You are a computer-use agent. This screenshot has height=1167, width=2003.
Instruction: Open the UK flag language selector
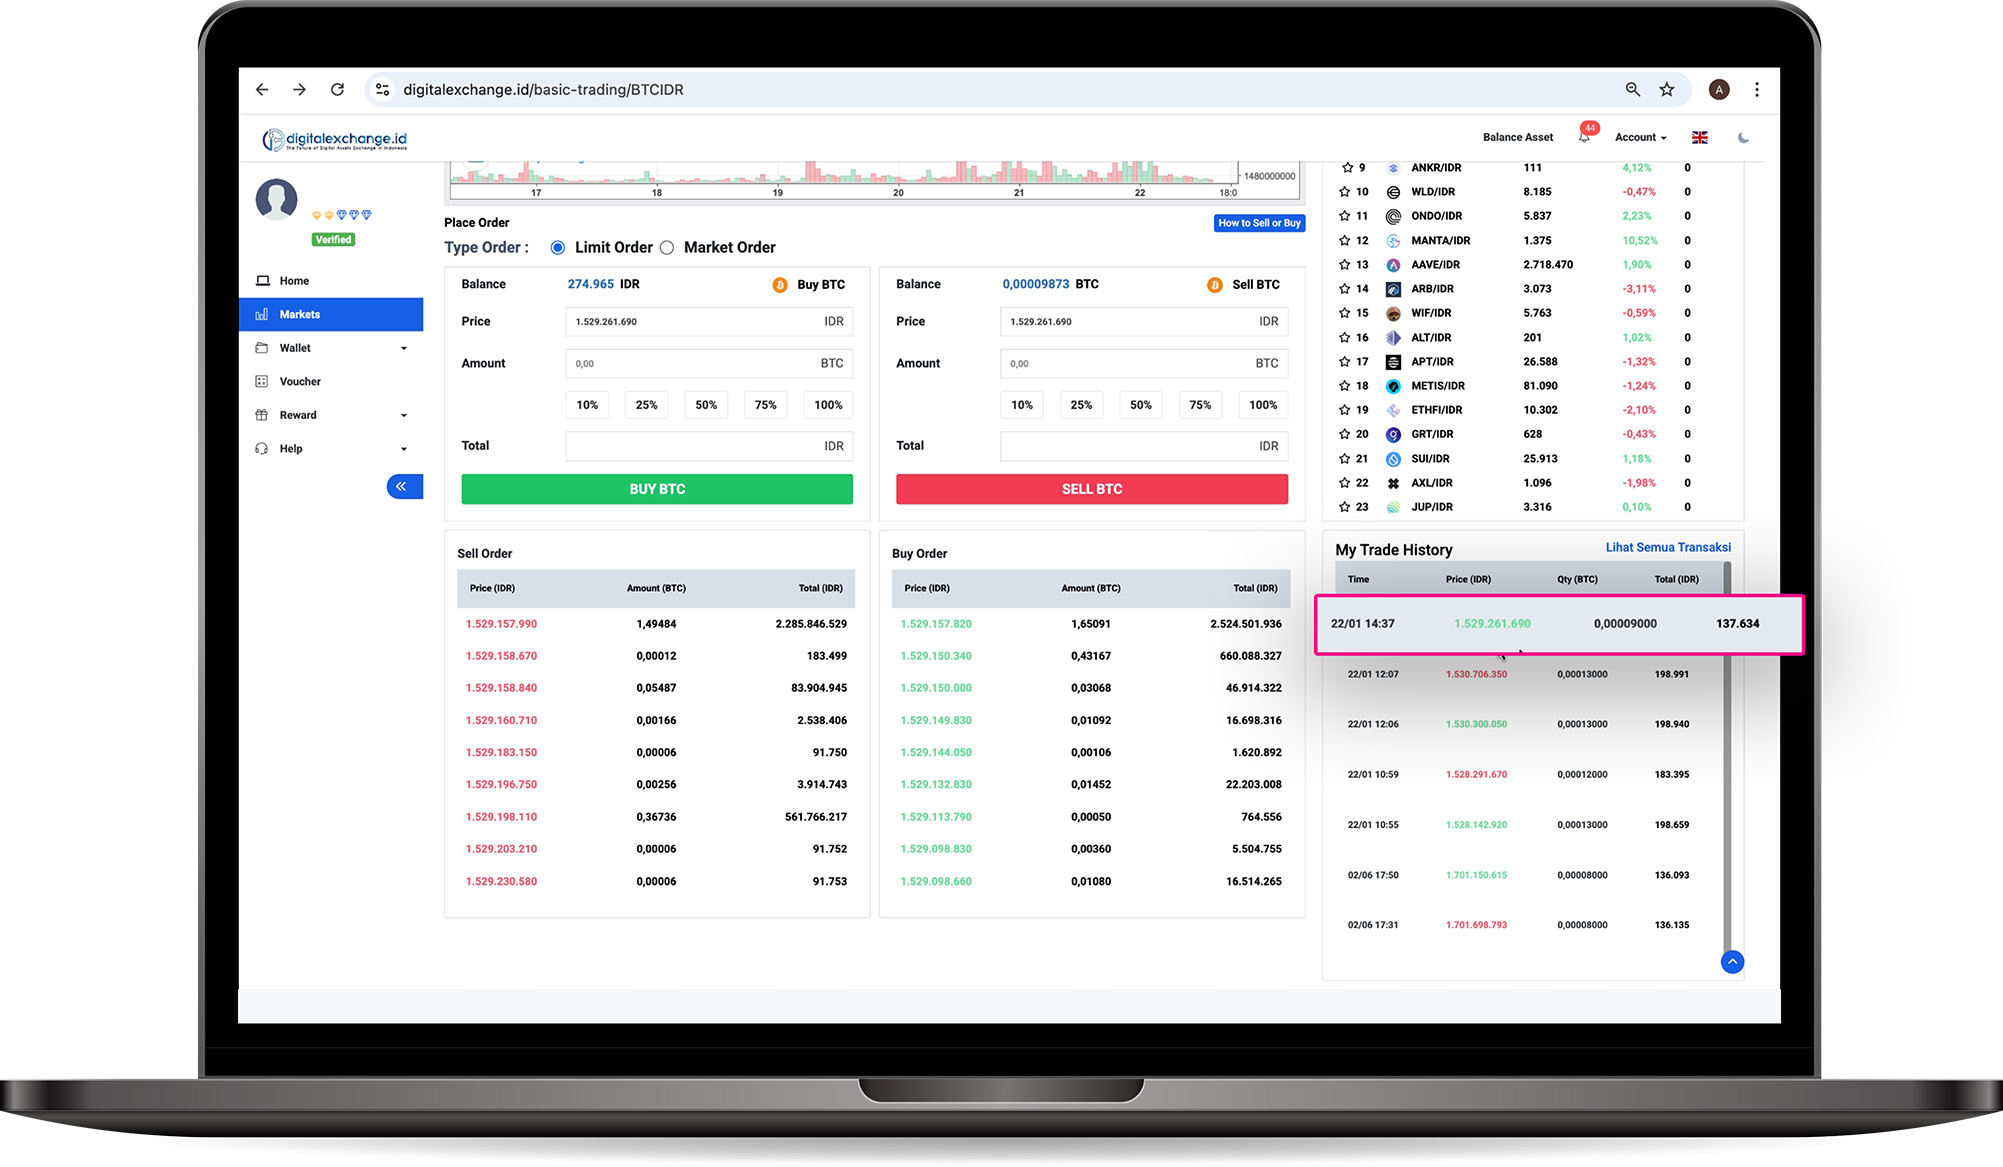point(1699,138)
